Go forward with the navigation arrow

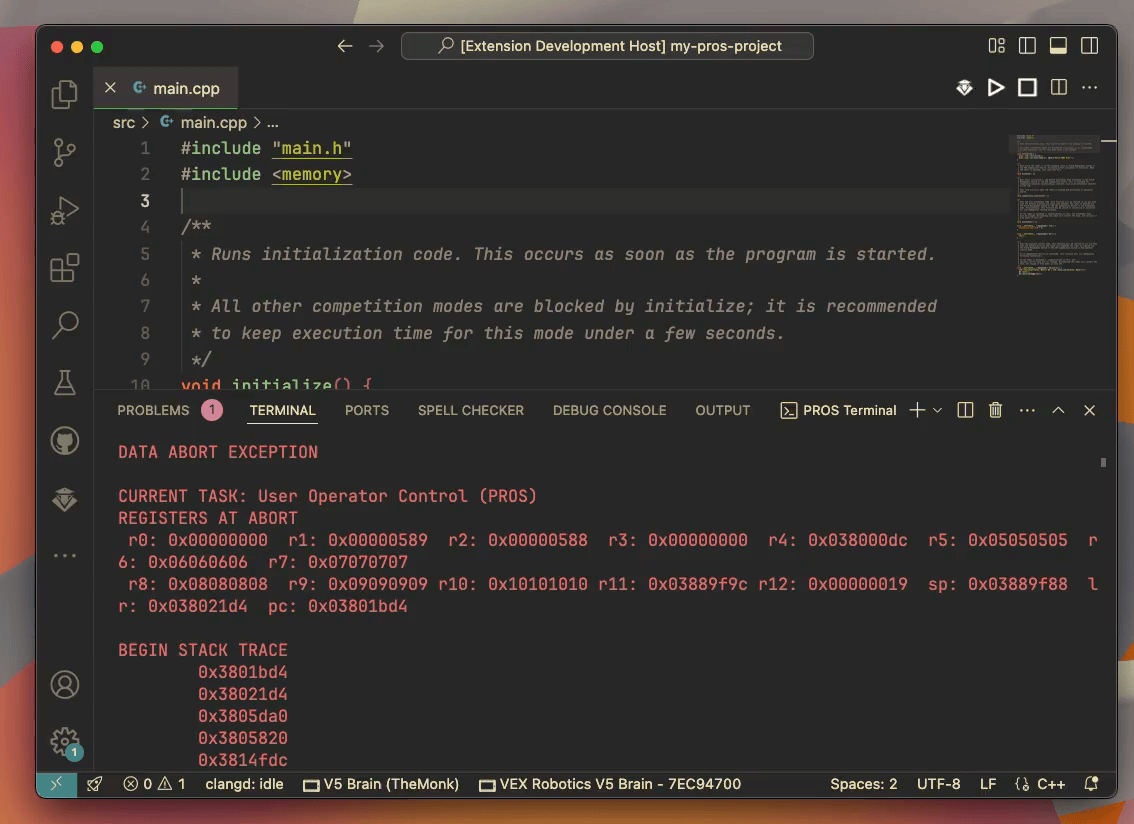(376, 46)
